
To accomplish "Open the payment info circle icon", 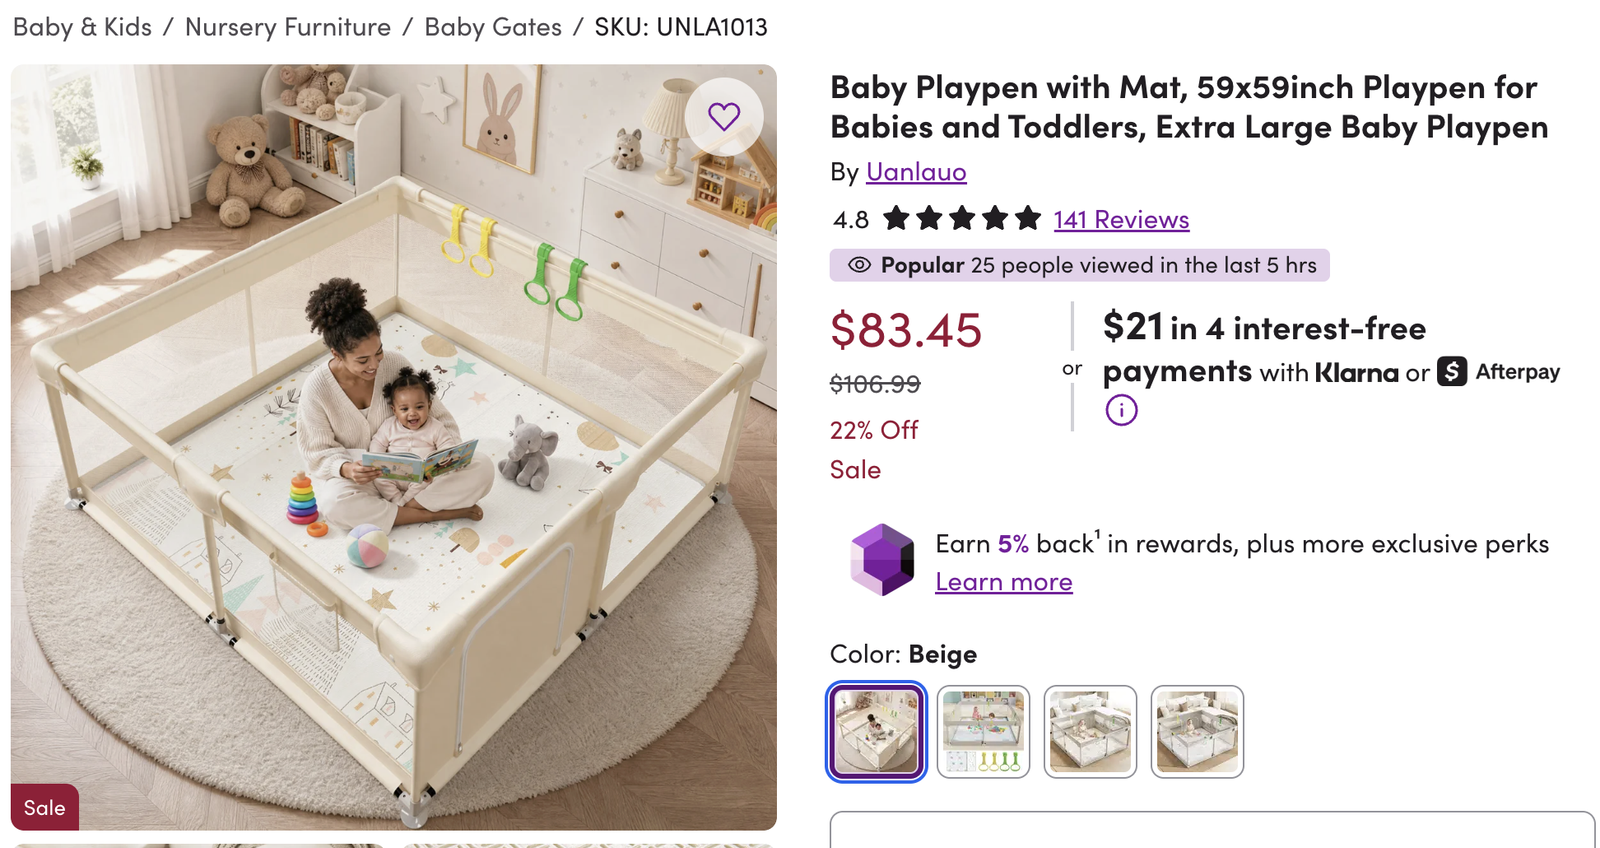I will point(1121,410).
